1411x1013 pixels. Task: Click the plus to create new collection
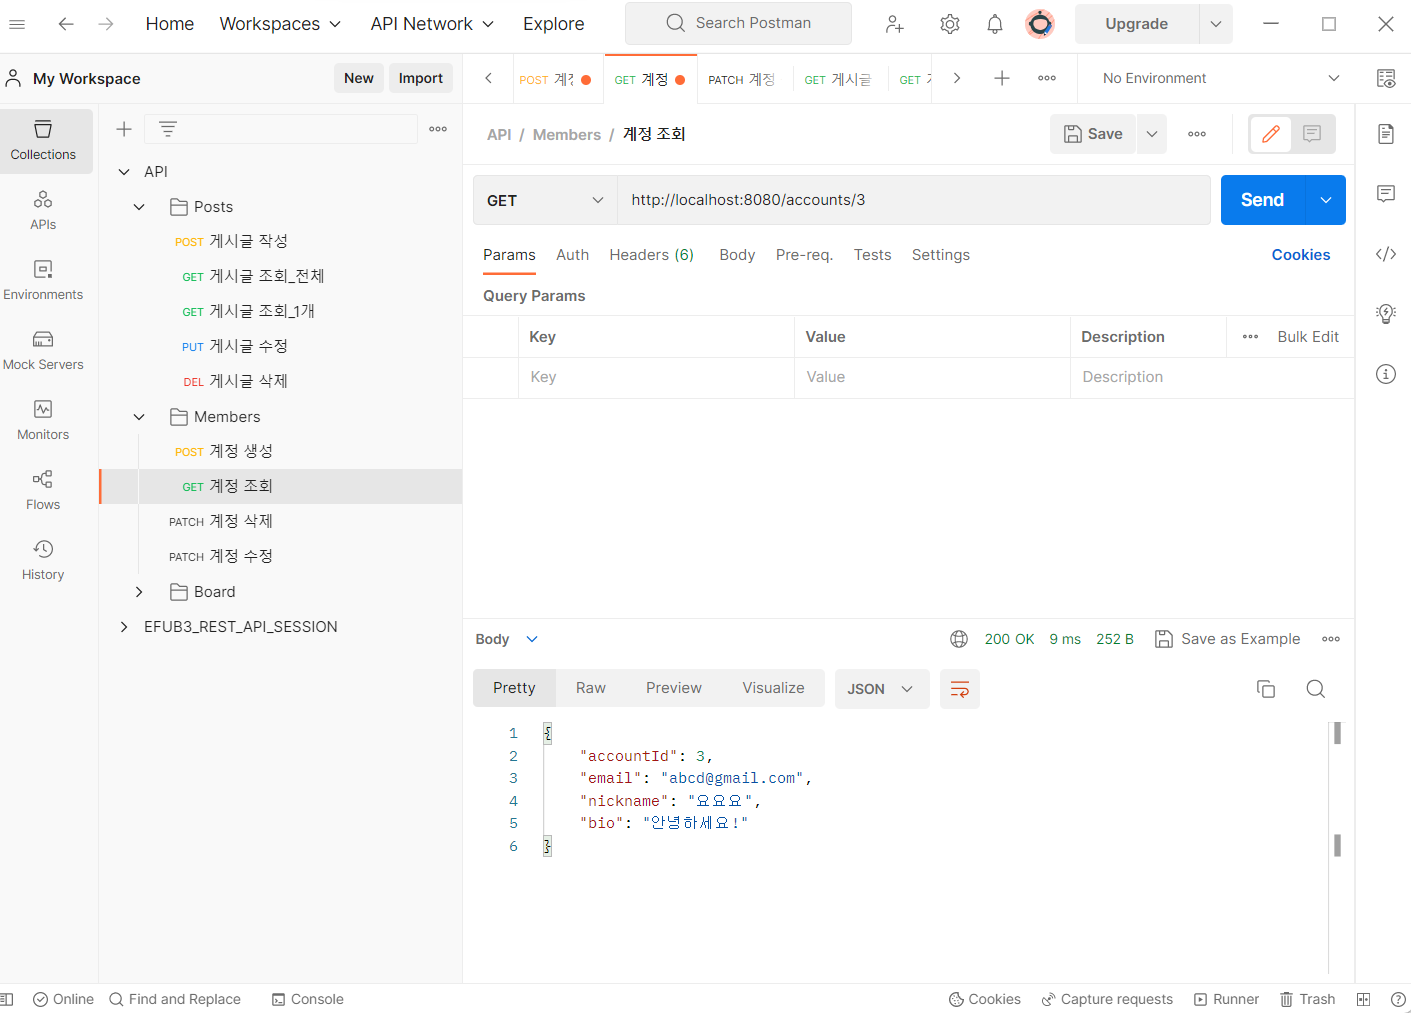pyautogui.click(x=124, y=129)
